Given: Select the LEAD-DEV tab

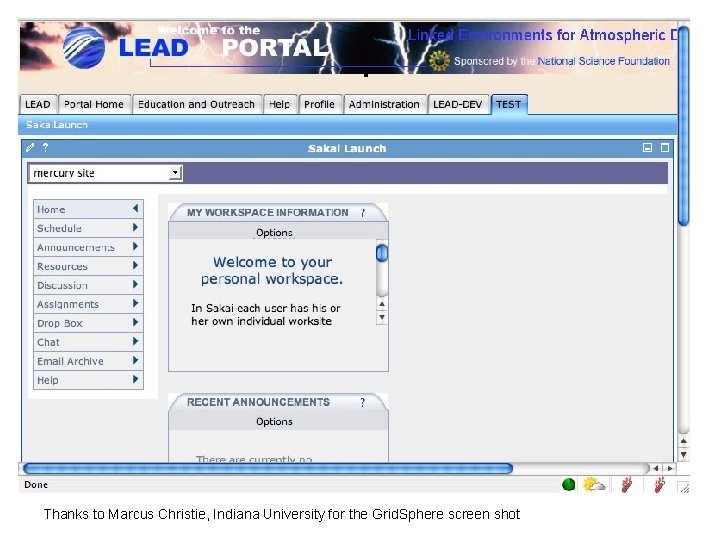Looking at the screenshot, I should (458, 104).
